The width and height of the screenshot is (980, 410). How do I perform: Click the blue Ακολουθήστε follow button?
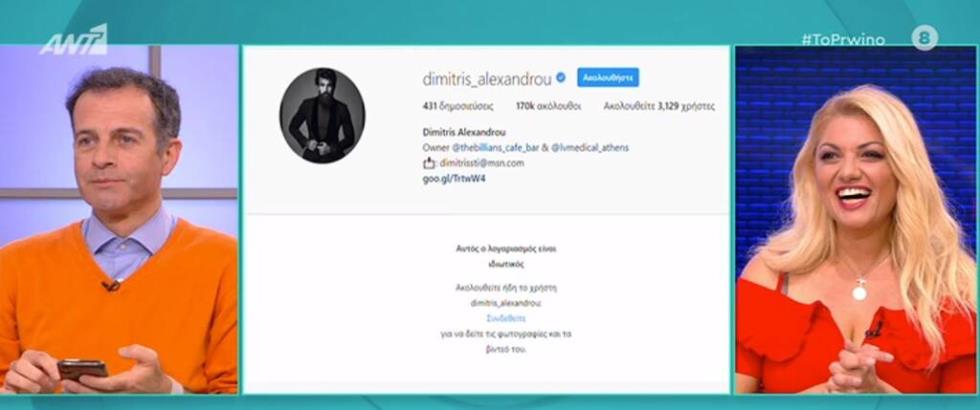point(608,78)
